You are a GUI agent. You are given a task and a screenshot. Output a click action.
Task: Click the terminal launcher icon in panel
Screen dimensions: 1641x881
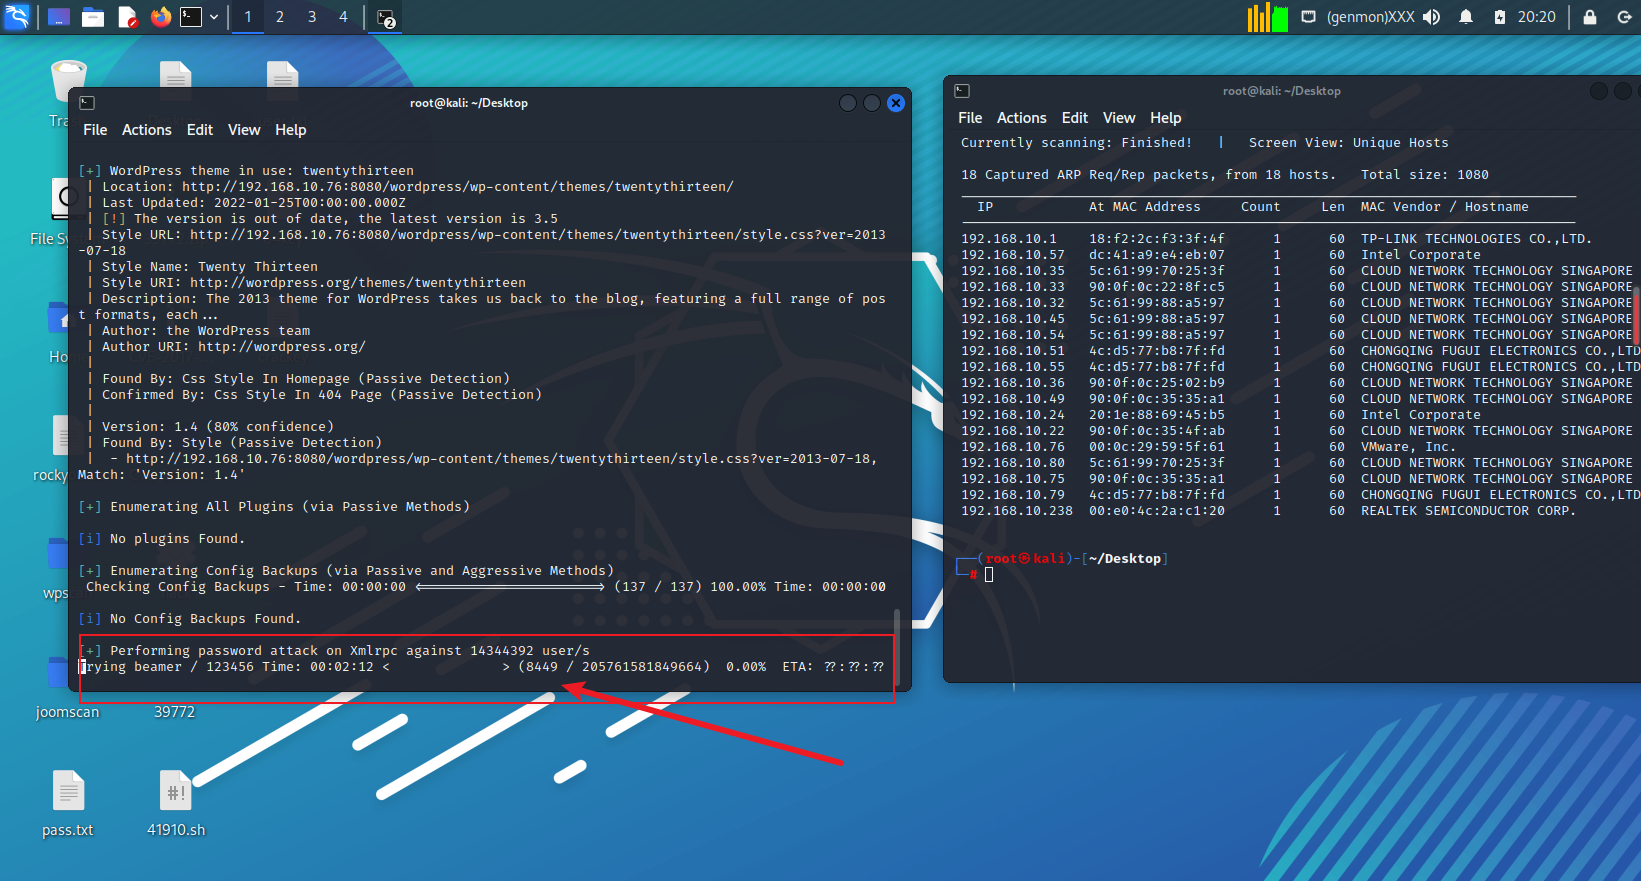click(191, 17)
